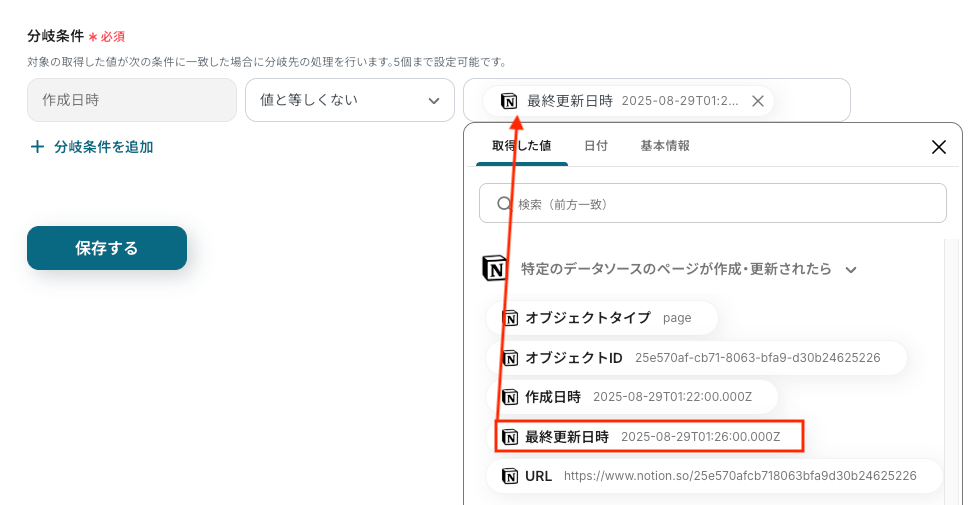The width and height of the screenshot is (978, 505).
Task: Click the Notion icon in the selected chip
Action: [509, 101]
